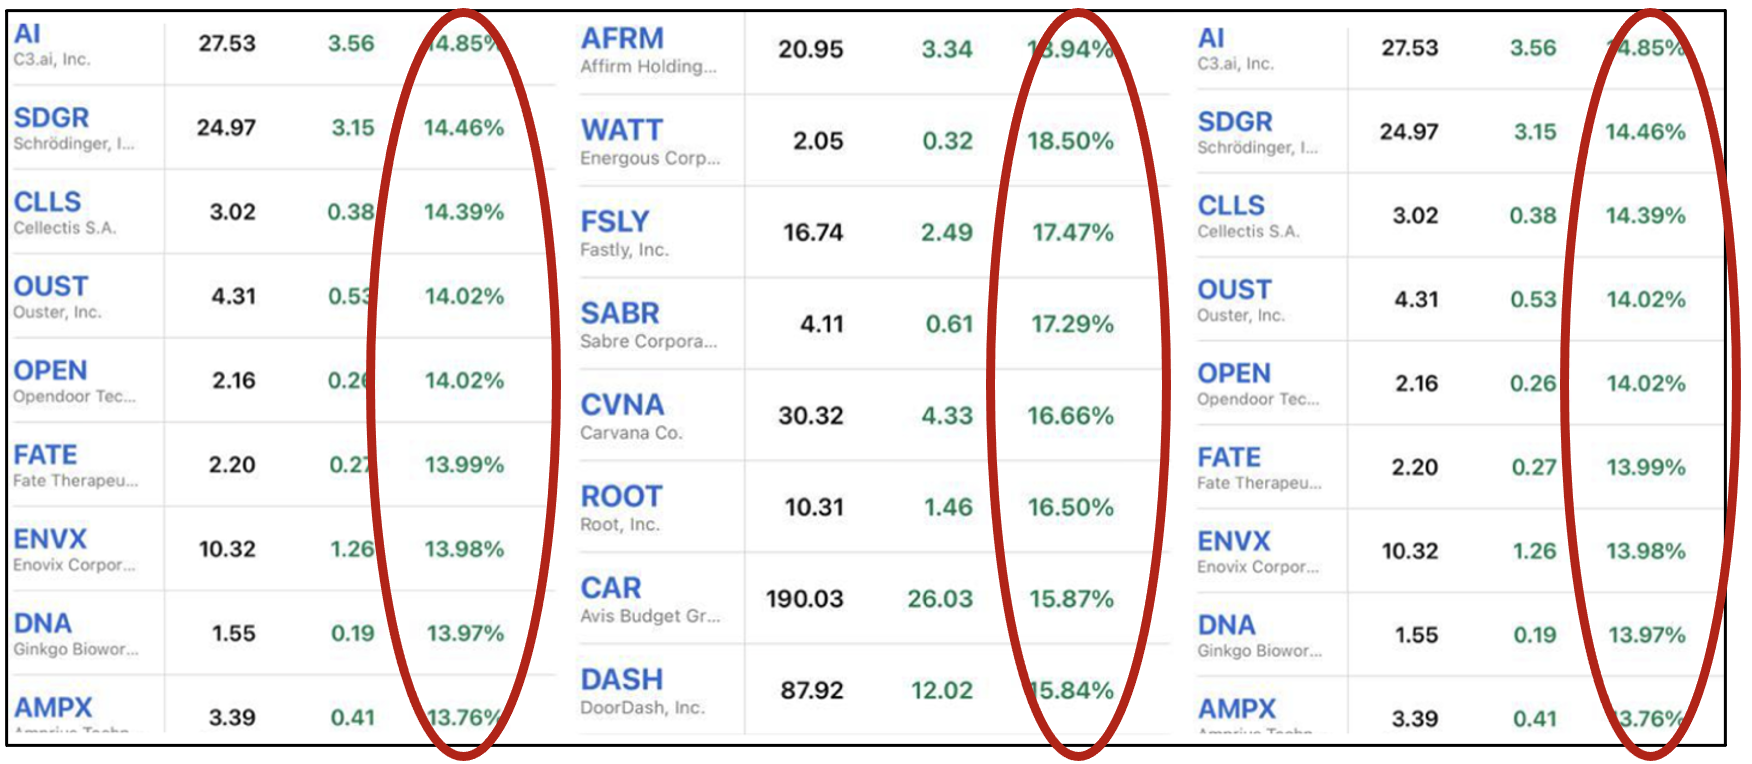Click the 15.87% change for CAR
The height and width of the screenshot is (764, 1752).
coord(1072,599)
